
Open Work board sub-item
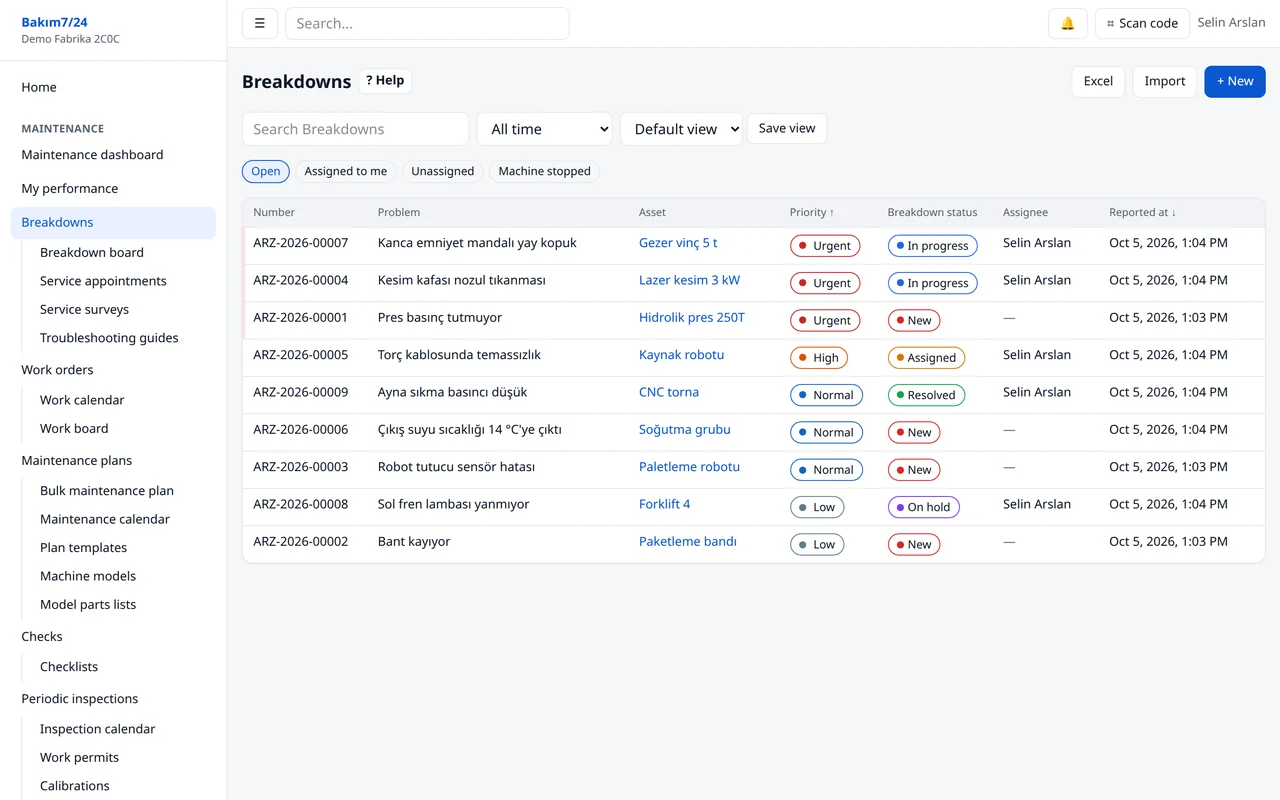[74, 428]
